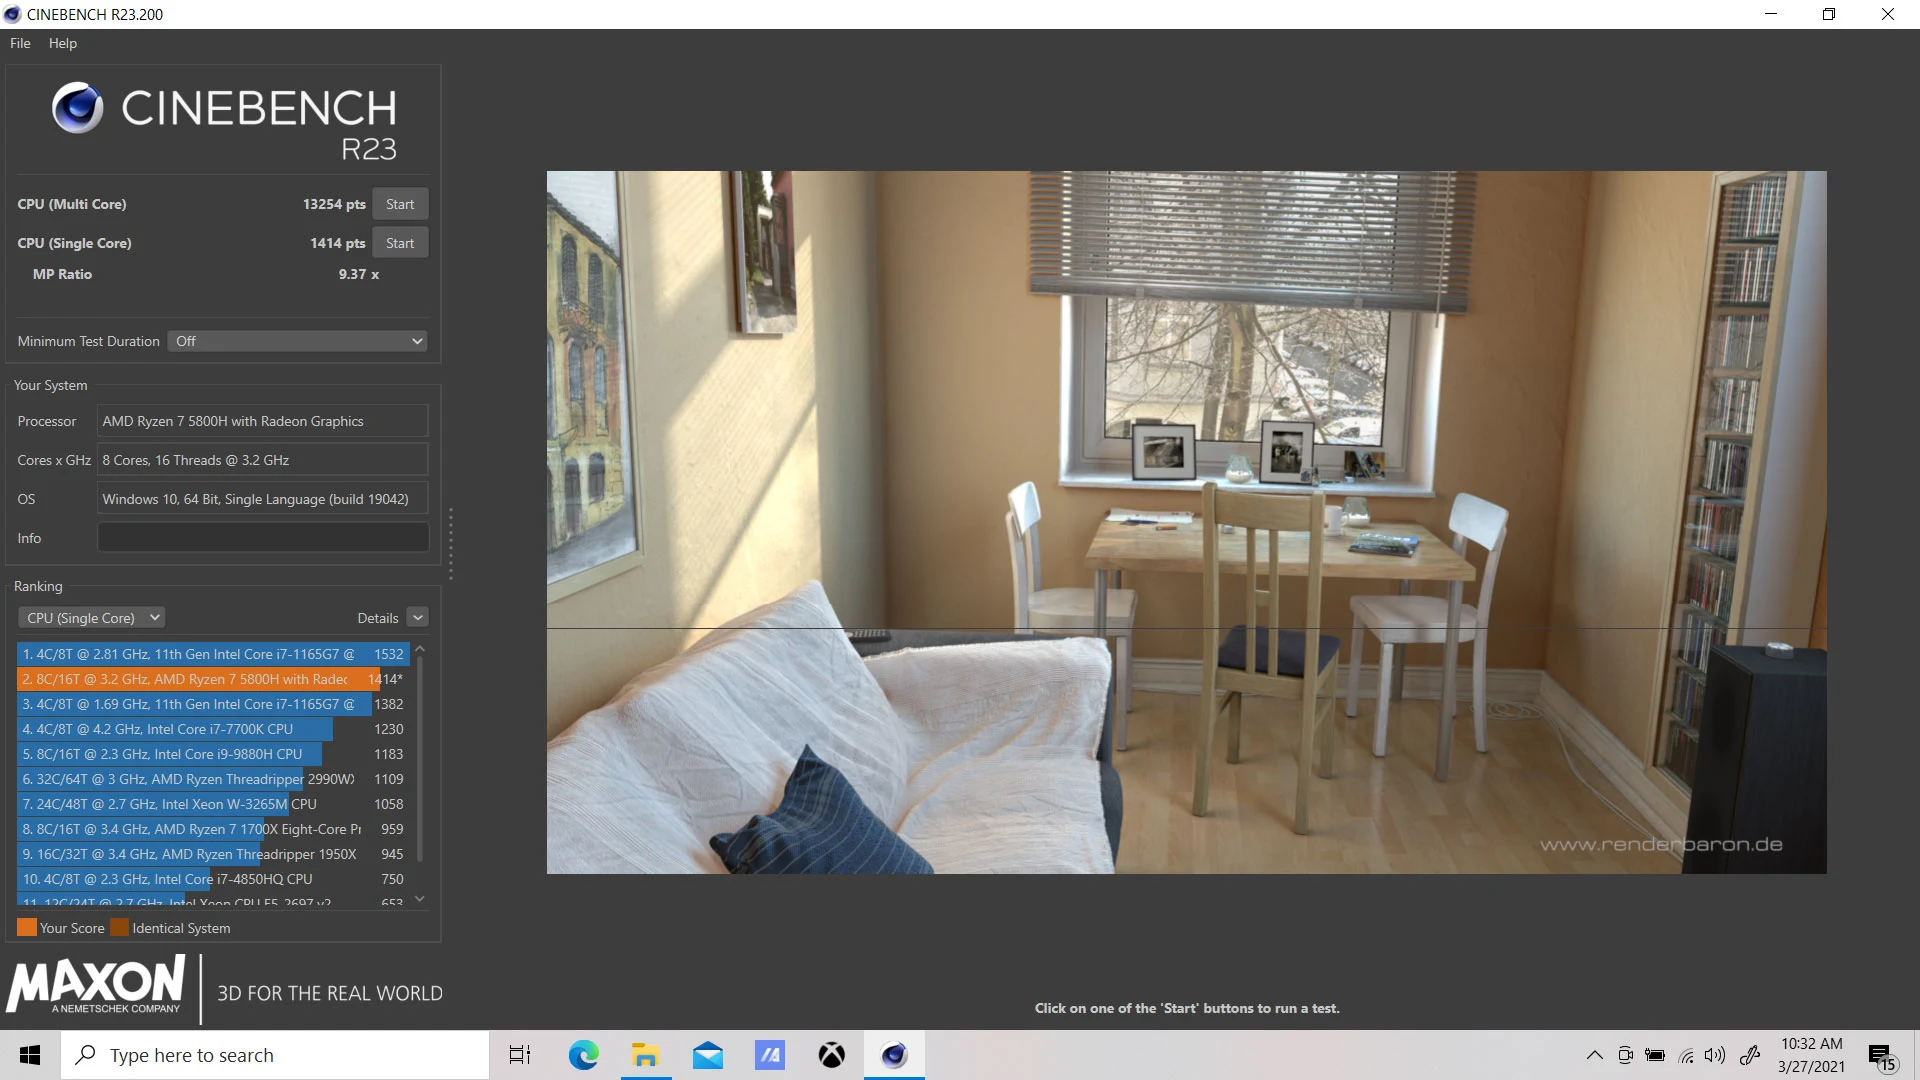The image size is (1920, 1080).
Task: Start the CPU Single Core test
Action: click(400, 243)
